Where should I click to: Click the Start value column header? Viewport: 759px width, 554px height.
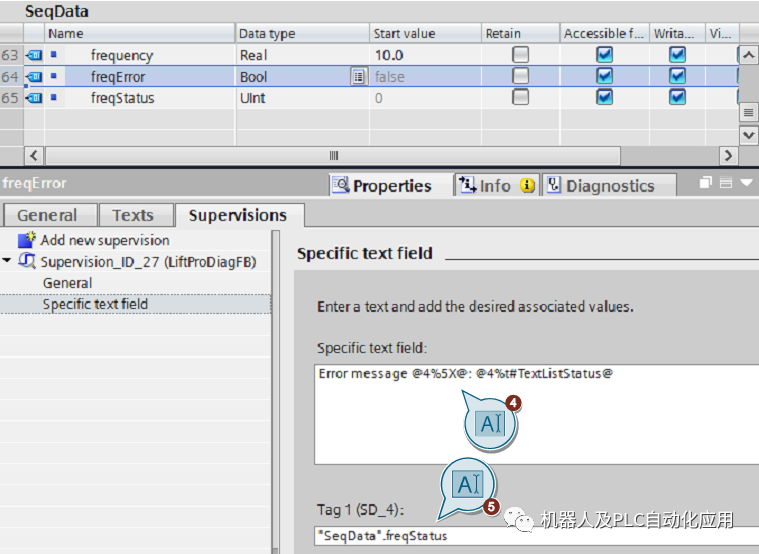tap(425, 33)
